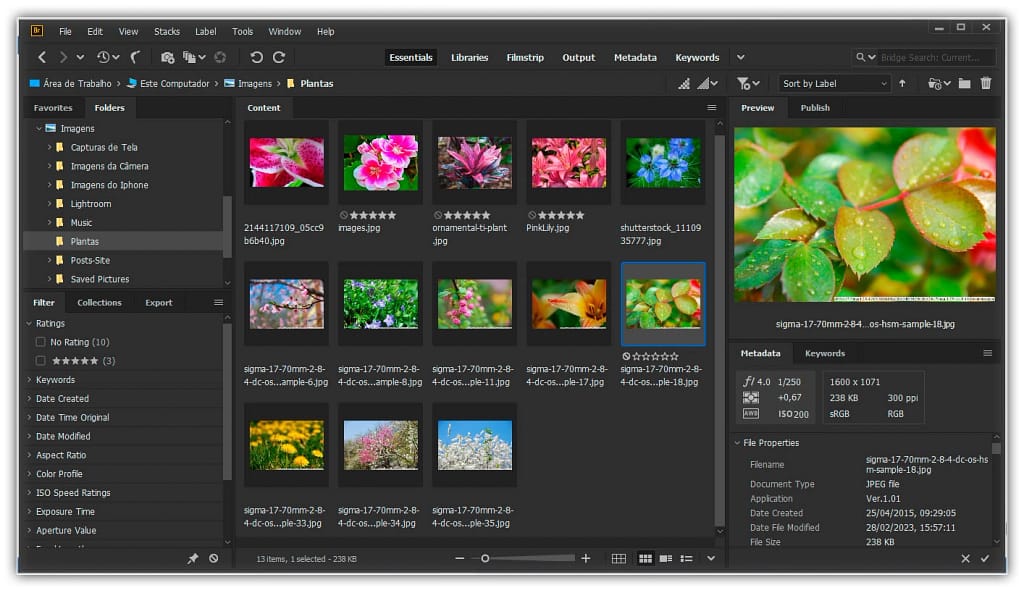1024x593 pixels.
Task: Open Filter panel options menu
Action: [218, 302]
